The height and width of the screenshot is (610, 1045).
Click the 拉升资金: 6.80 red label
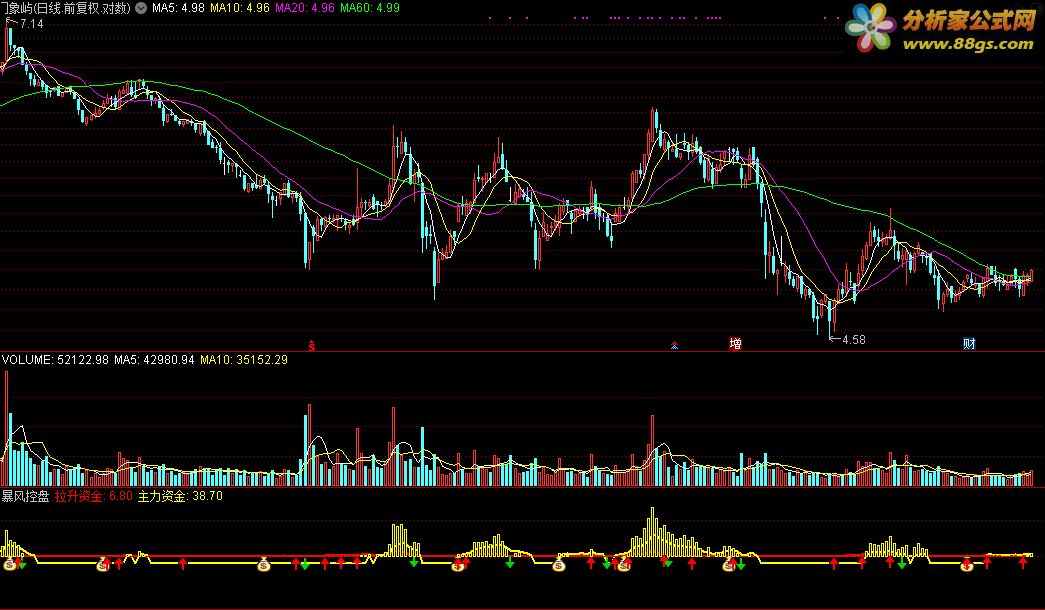[x=94, y=496]
